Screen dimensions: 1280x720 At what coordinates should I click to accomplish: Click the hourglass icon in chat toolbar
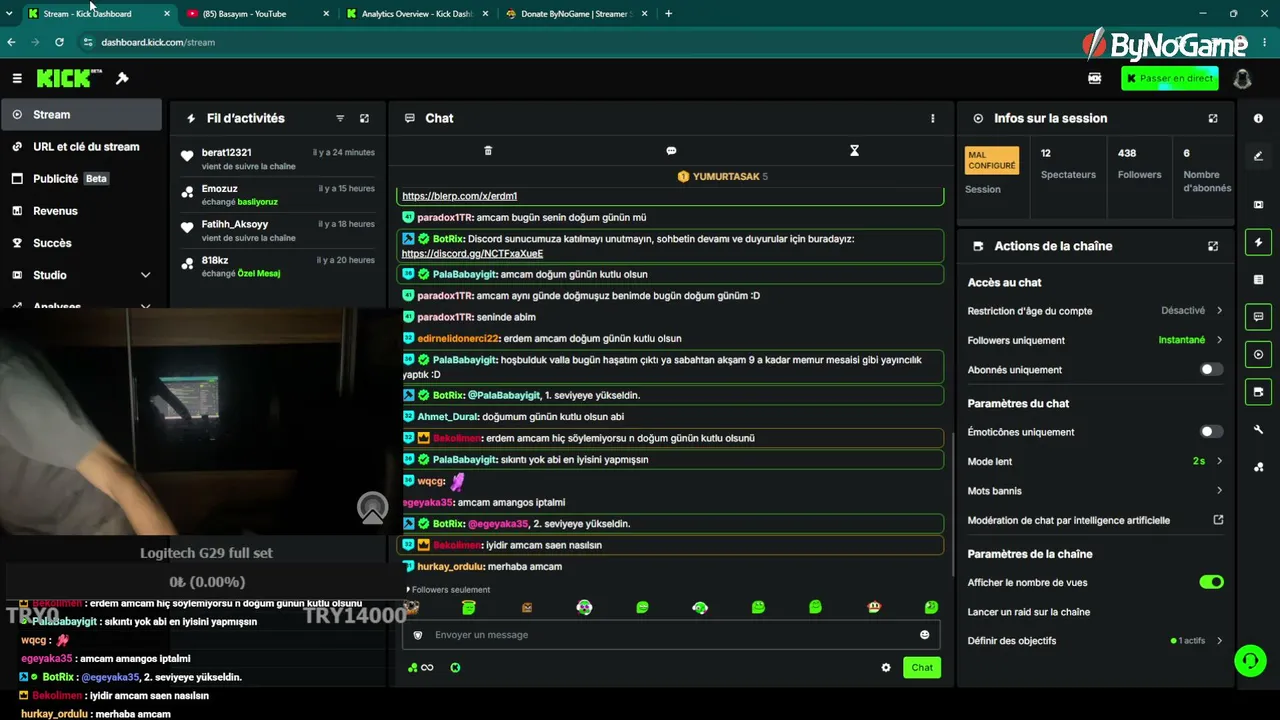pyautogui.click(x=854, y=150)
